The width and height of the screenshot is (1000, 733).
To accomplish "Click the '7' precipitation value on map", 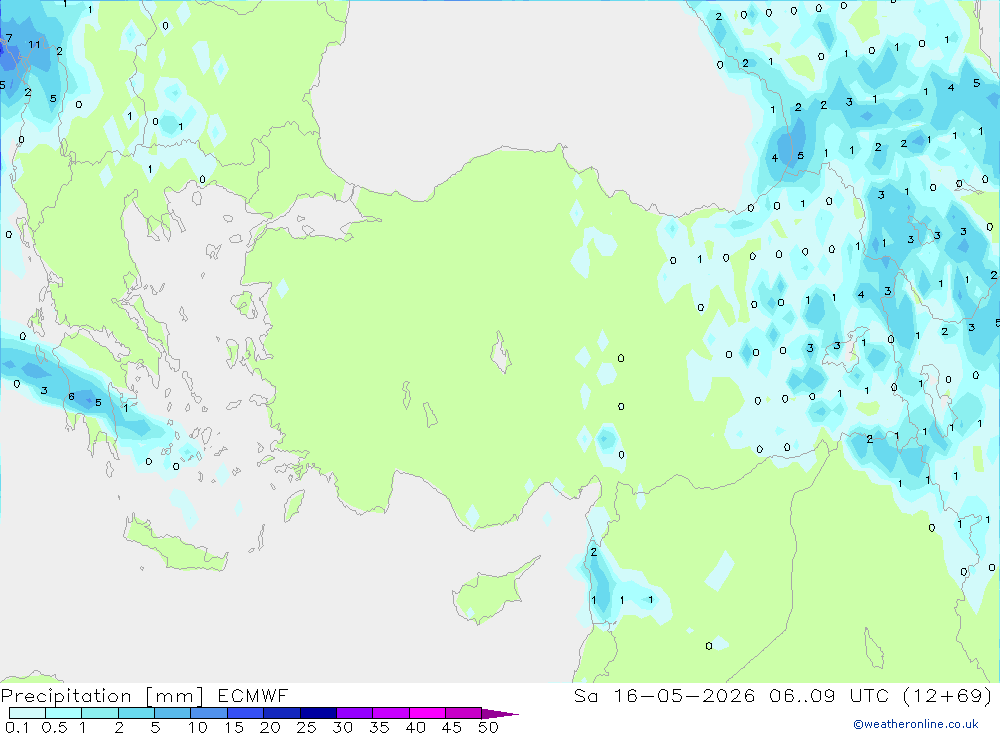I will [9, 38].
